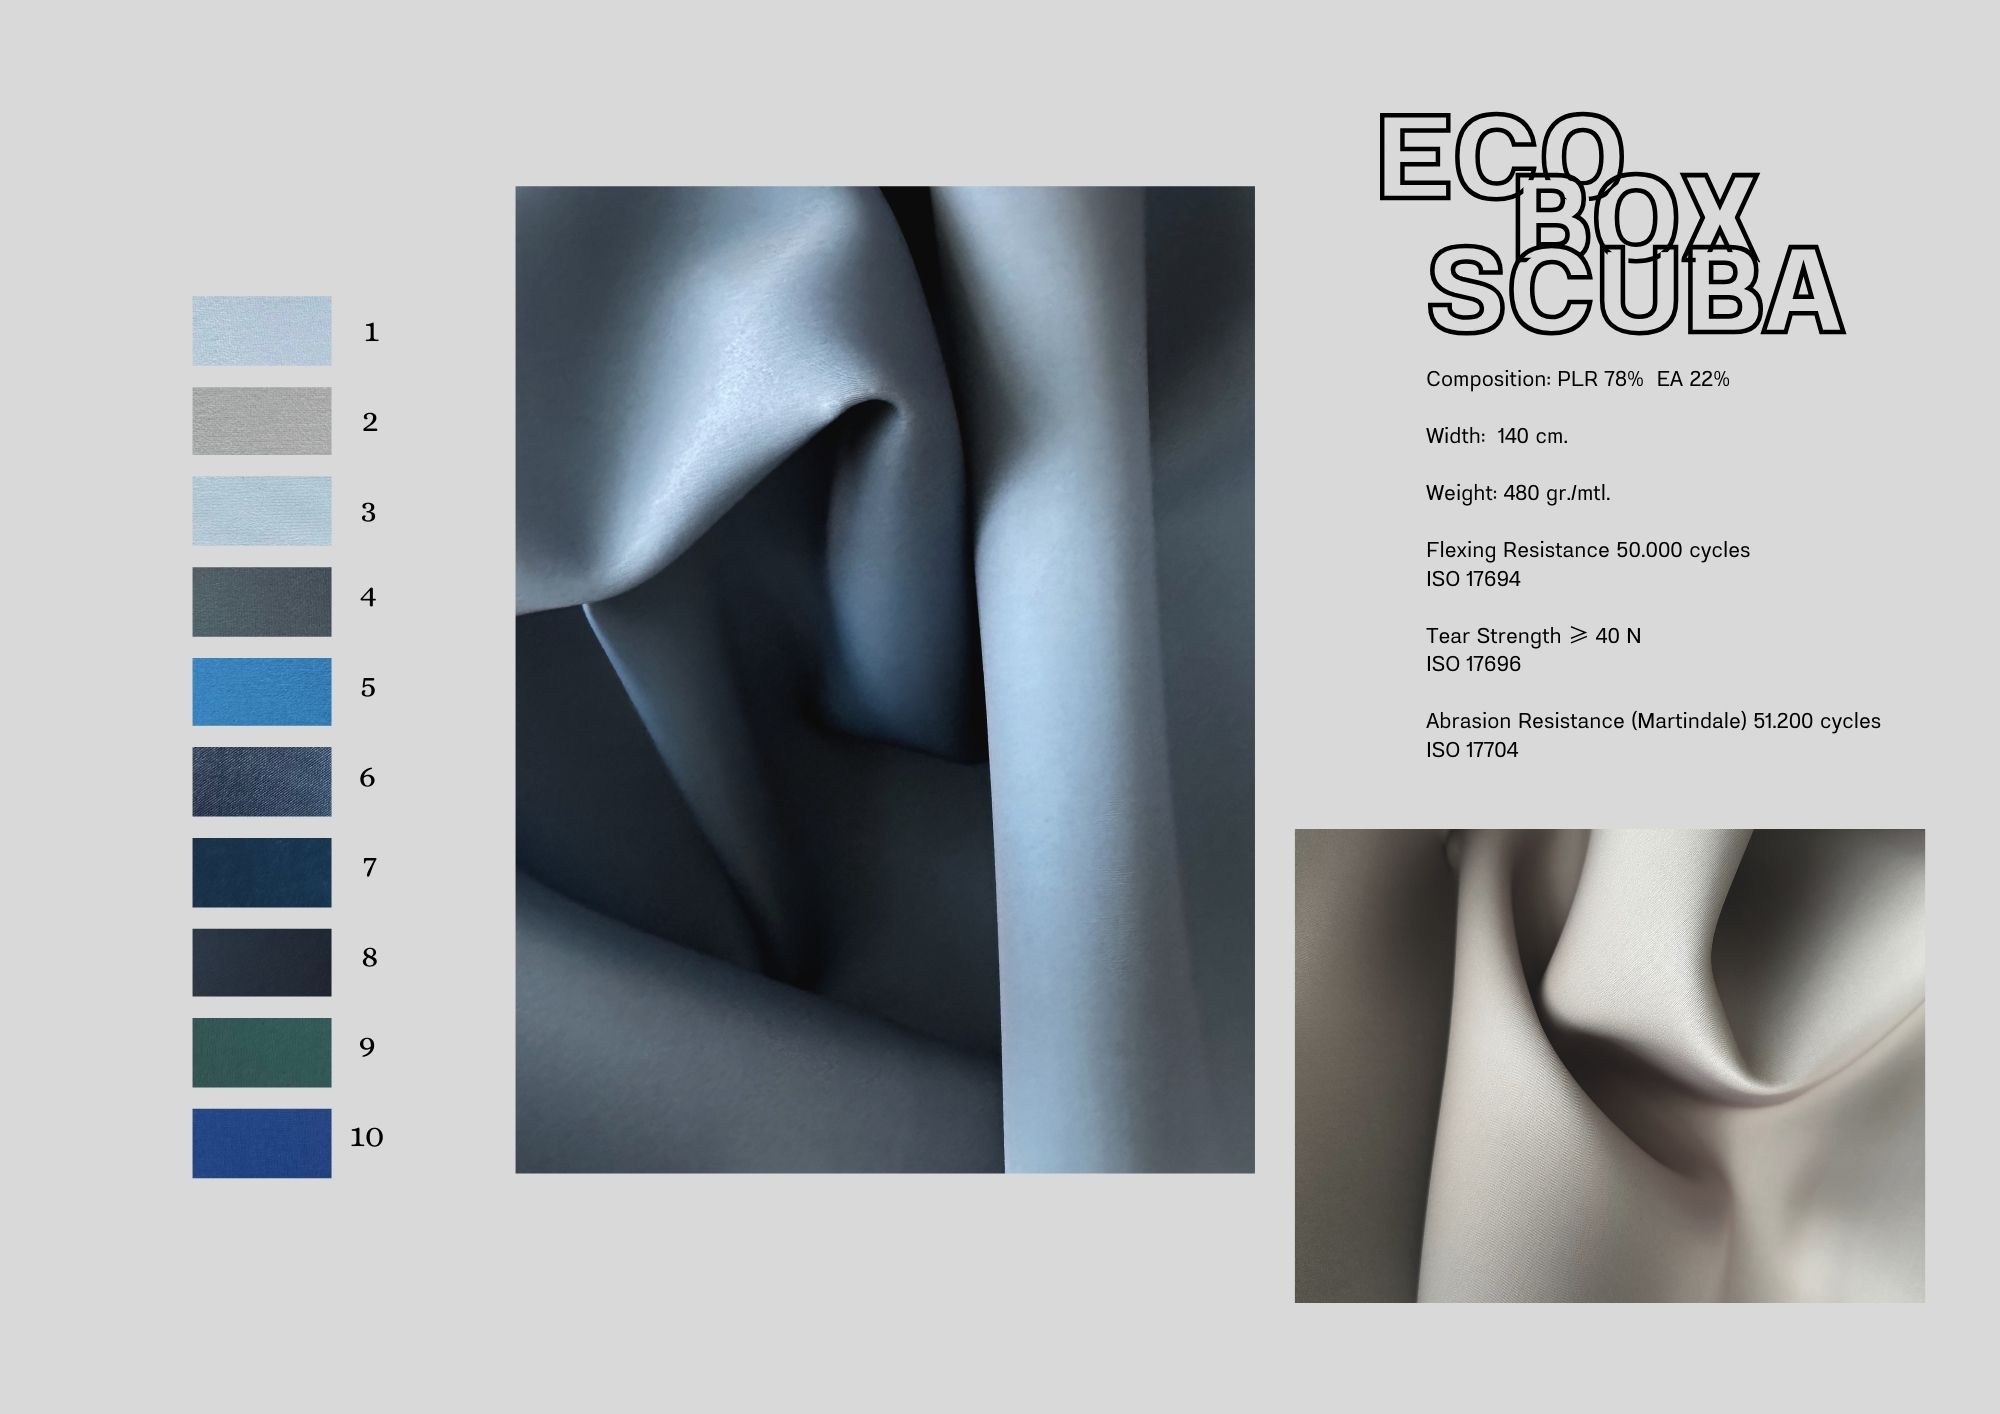The width and height of the screenshot is (2000, 1414).
Task: Click the number label 8 beside swatch
Action: click(x=369, y=958)
